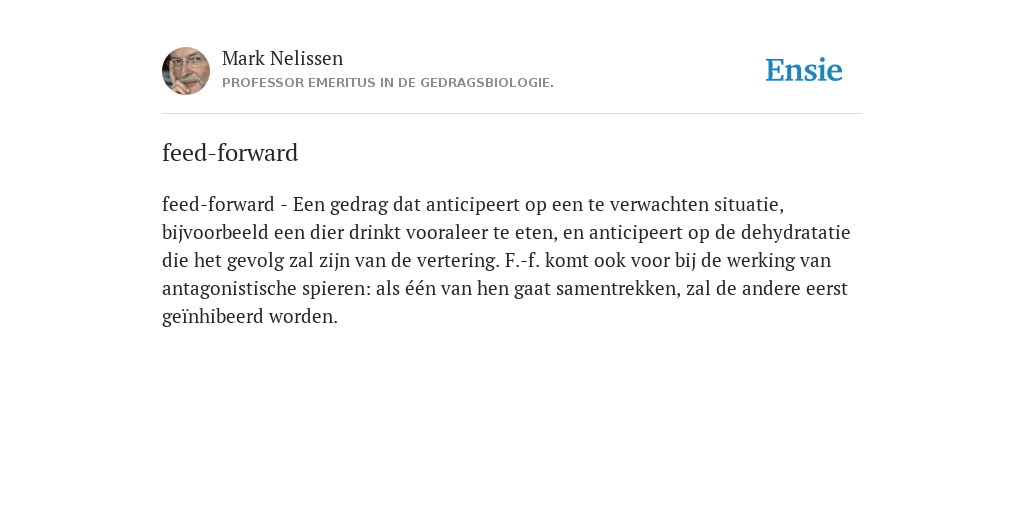This screenshot has height=512, width=1024.
Task: Click the word 'samentrekken' in the text
Action: click(x=618, y=289)
